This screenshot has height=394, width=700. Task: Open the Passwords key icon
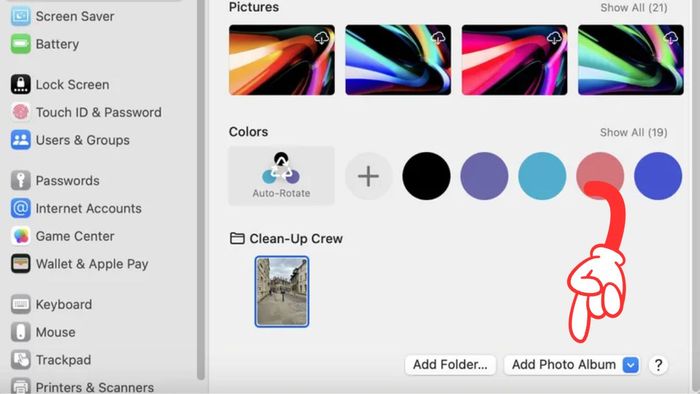[x=21, y=180]
